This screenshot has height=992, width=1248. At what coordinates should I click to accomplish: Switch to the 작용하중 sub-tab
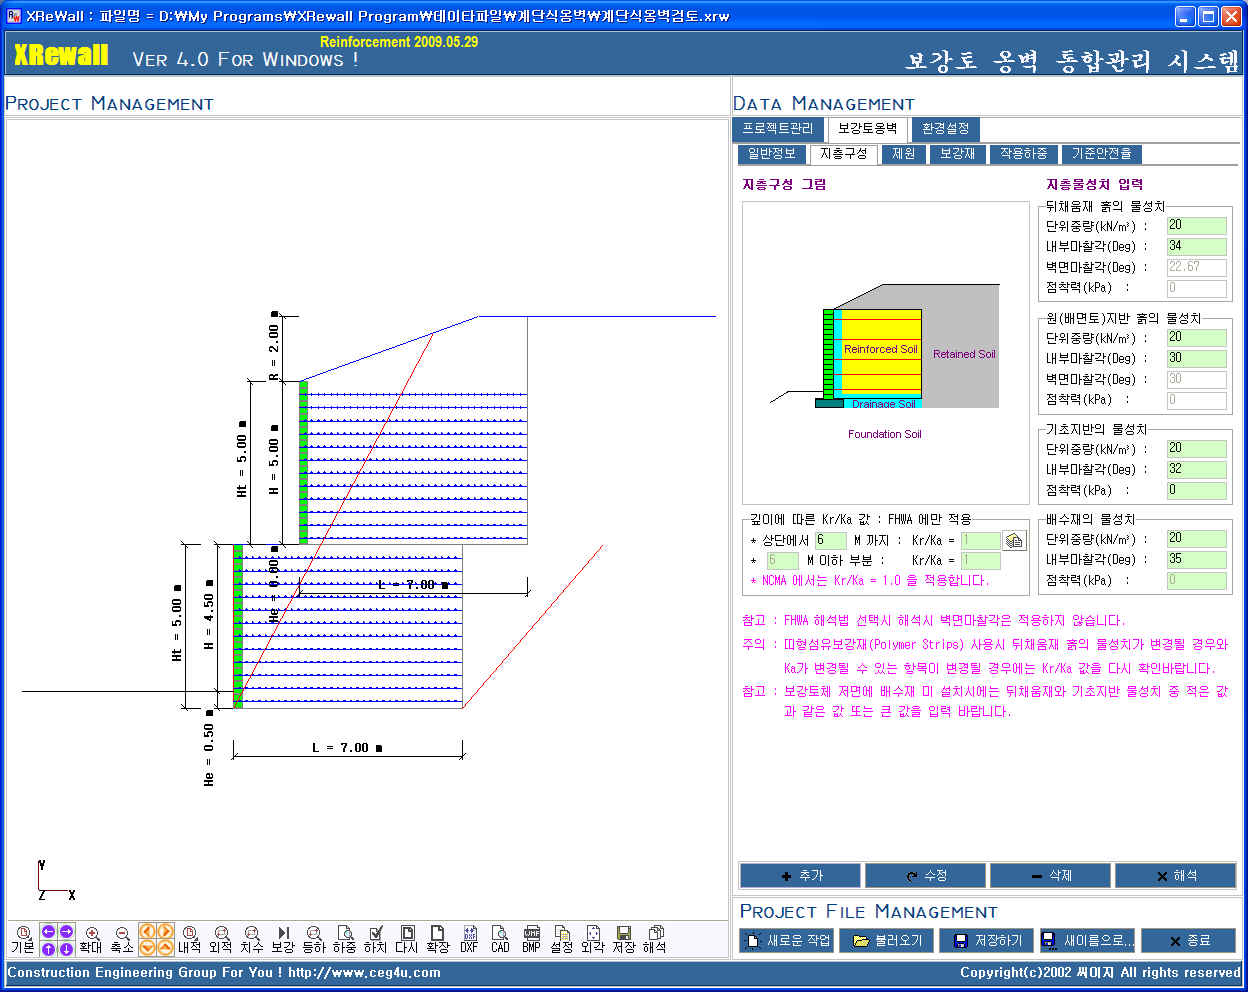pyautogui.click(x=1023, y=154)
